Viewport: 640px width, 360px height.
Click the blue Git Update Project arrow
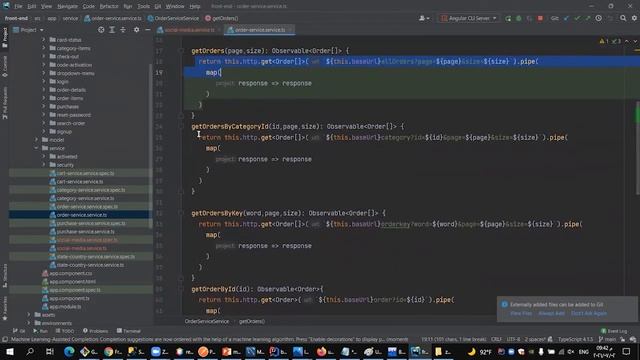pos(566,18)
